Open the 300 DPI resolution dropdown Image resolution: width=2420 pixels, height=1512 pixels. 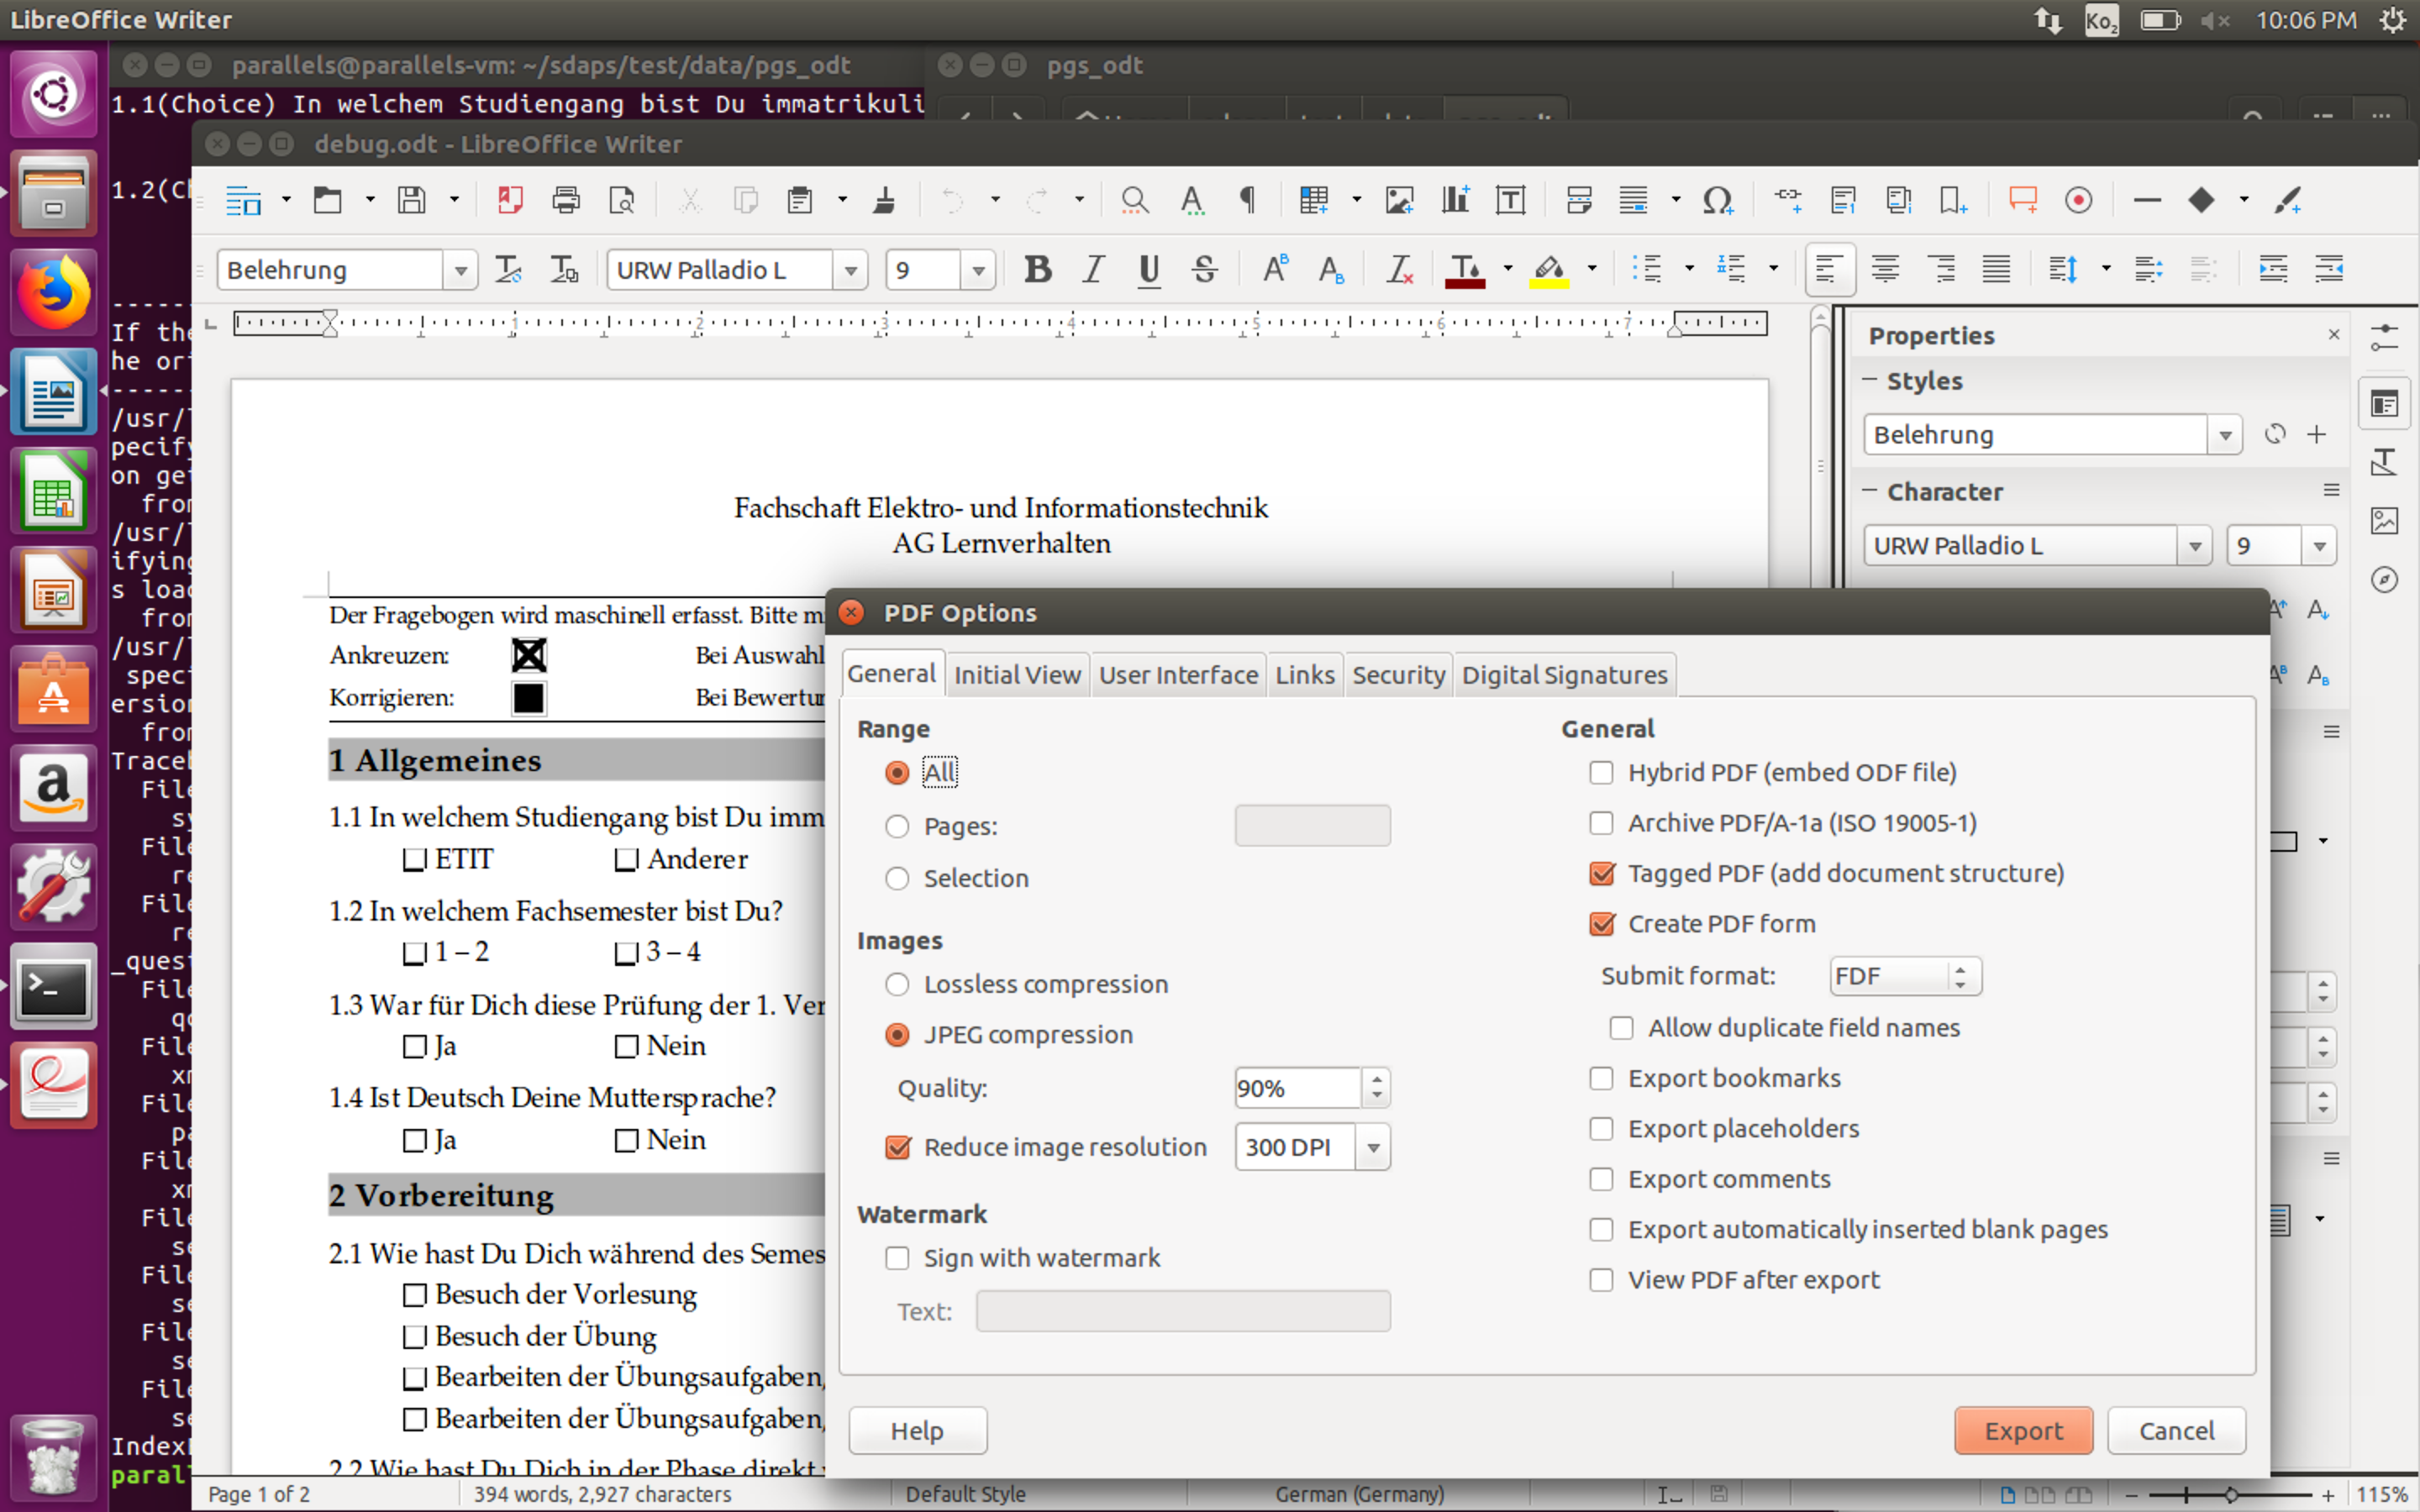point(1373,1147)
